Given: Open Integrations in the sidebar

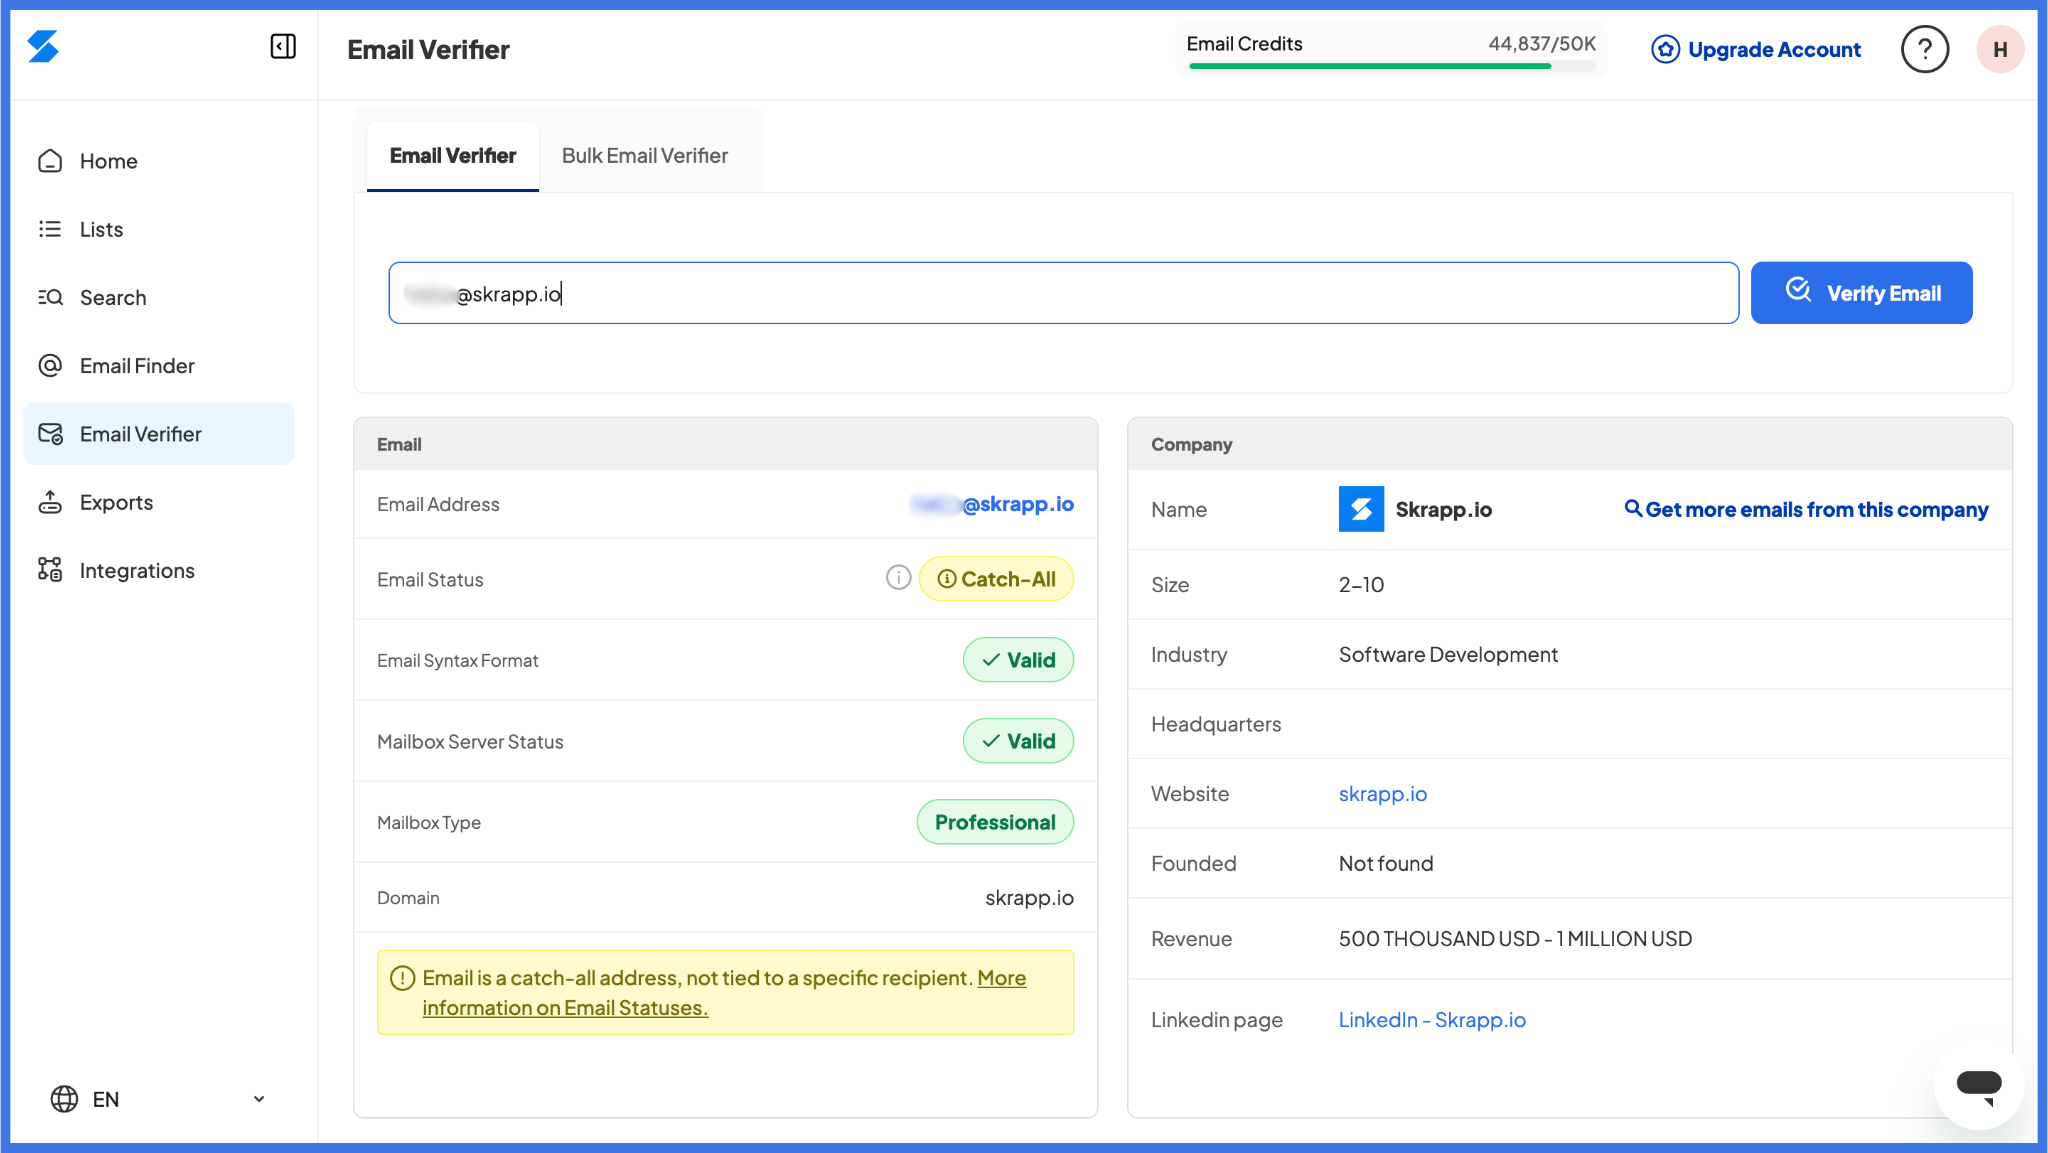Looking at the screenshot, I should [159, 570].
